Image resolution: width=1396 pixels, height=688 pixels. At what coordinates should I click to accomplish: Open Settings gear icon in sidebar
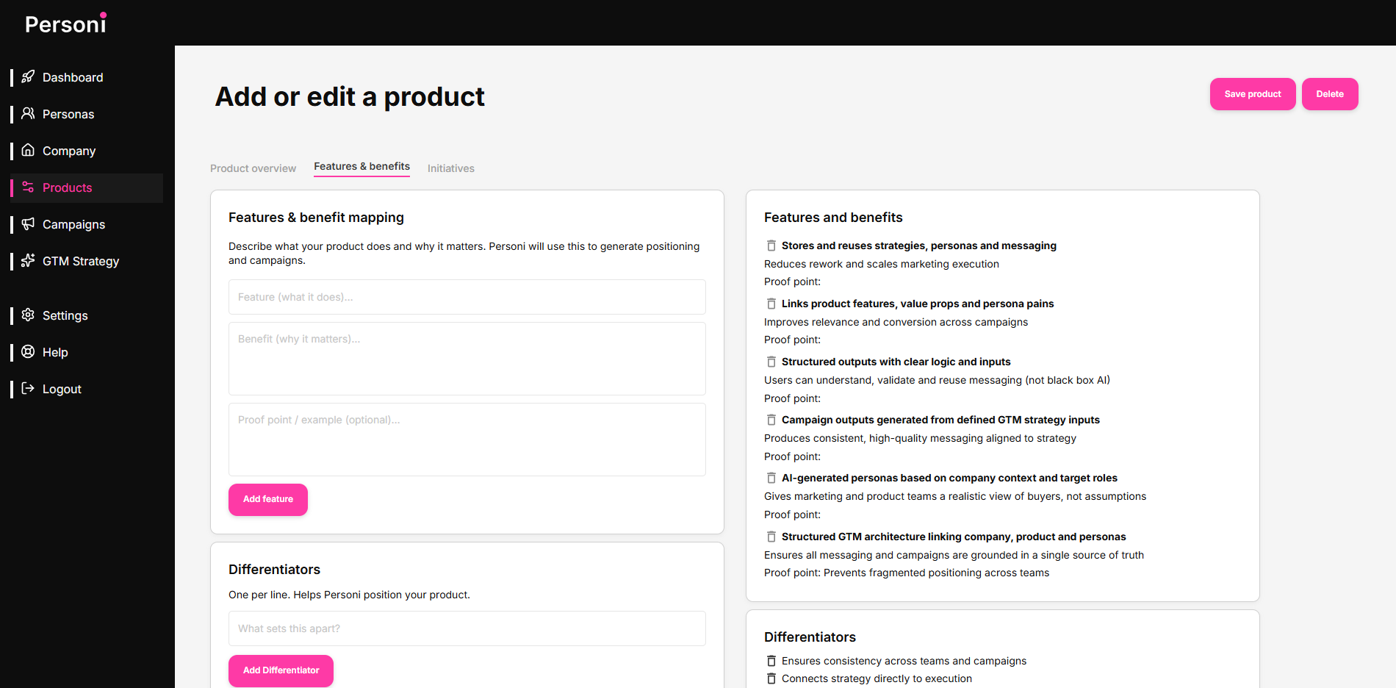point(28,315)
